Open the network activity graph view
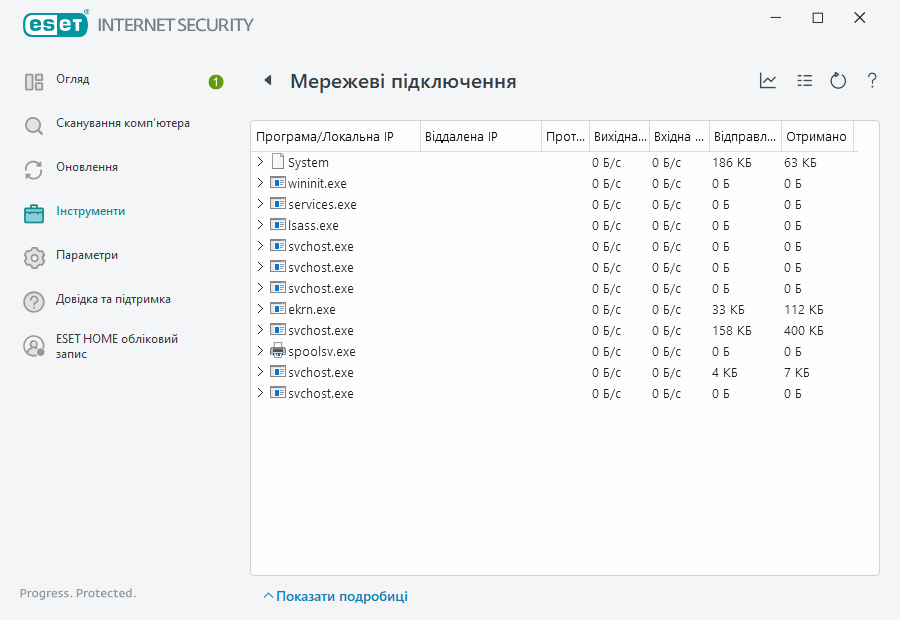 768,80
